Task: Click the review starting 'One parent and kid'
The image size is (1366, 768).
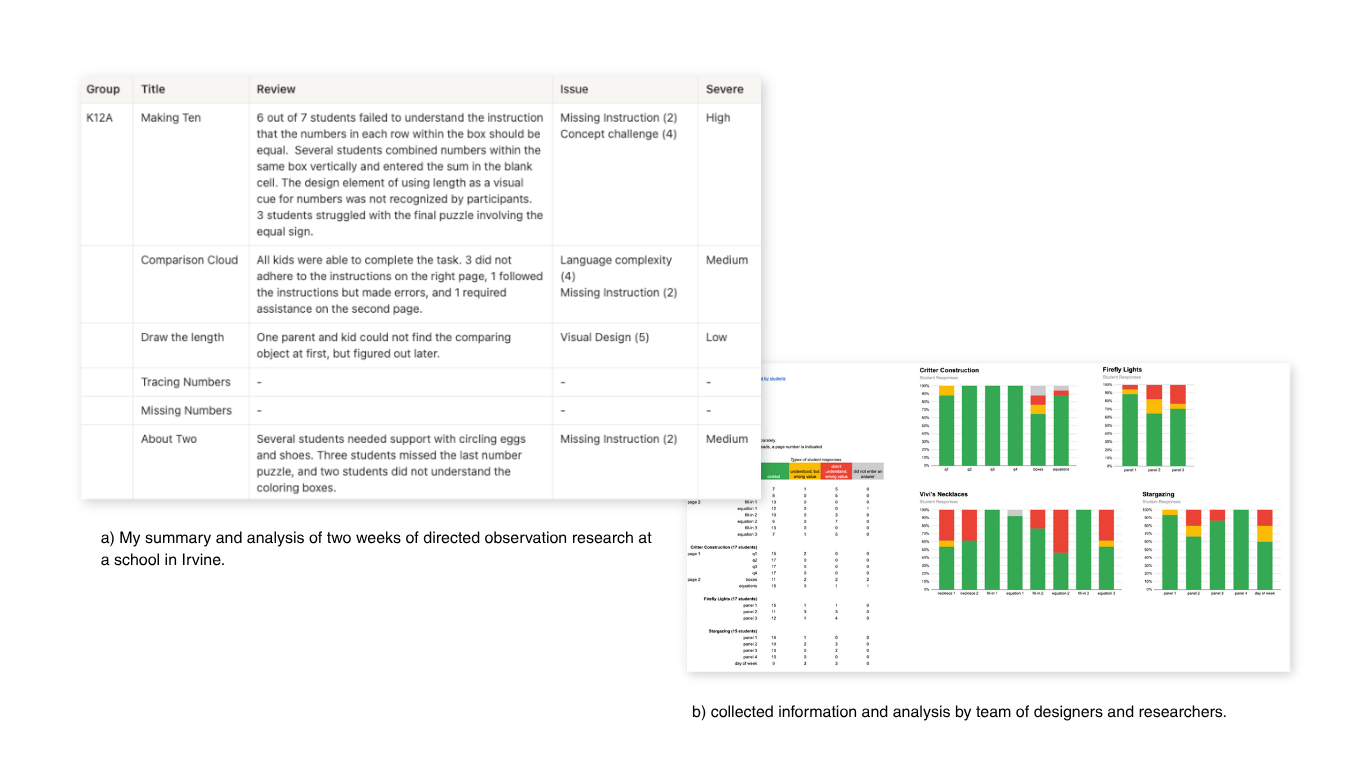Action: (384, 346)
